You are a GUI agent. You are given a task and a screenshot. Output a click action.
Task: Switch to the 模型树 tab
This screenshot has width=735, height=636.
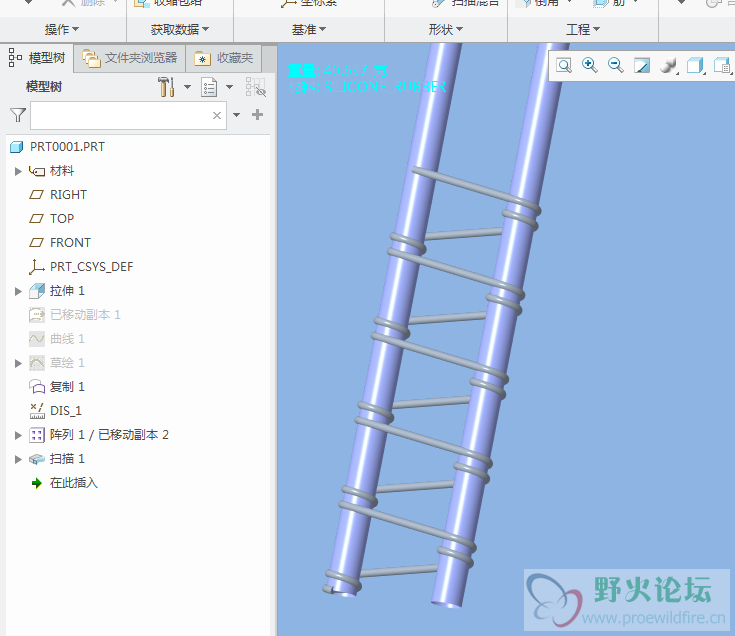pyautogui.click(x=37, y=58)
